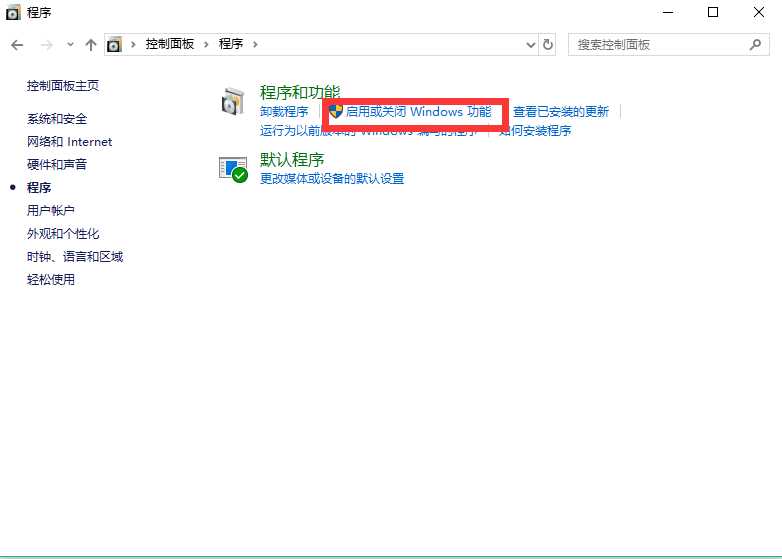Viewport: 782px width, 559px height.
Task: Click the shield icon beside 启用或关闭
Action: [336, 112]
